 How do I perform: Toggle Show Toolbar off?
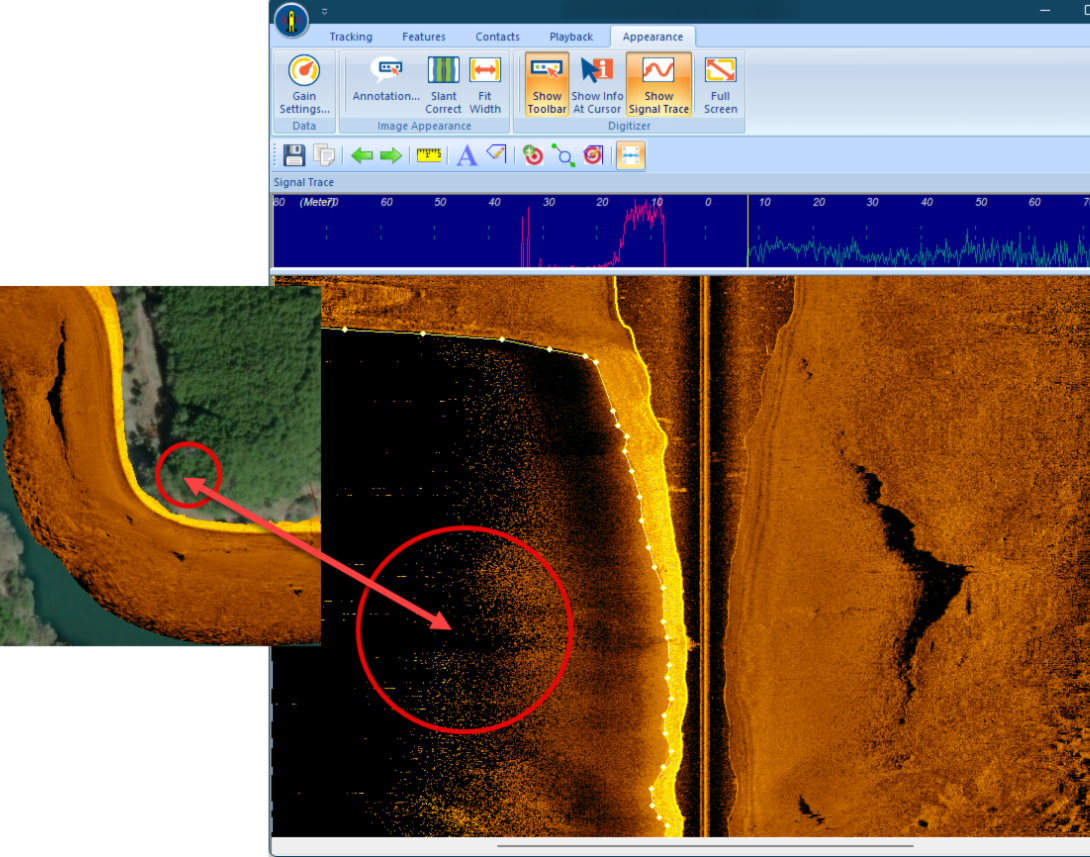pyautogui.click(x=547, y=84)
